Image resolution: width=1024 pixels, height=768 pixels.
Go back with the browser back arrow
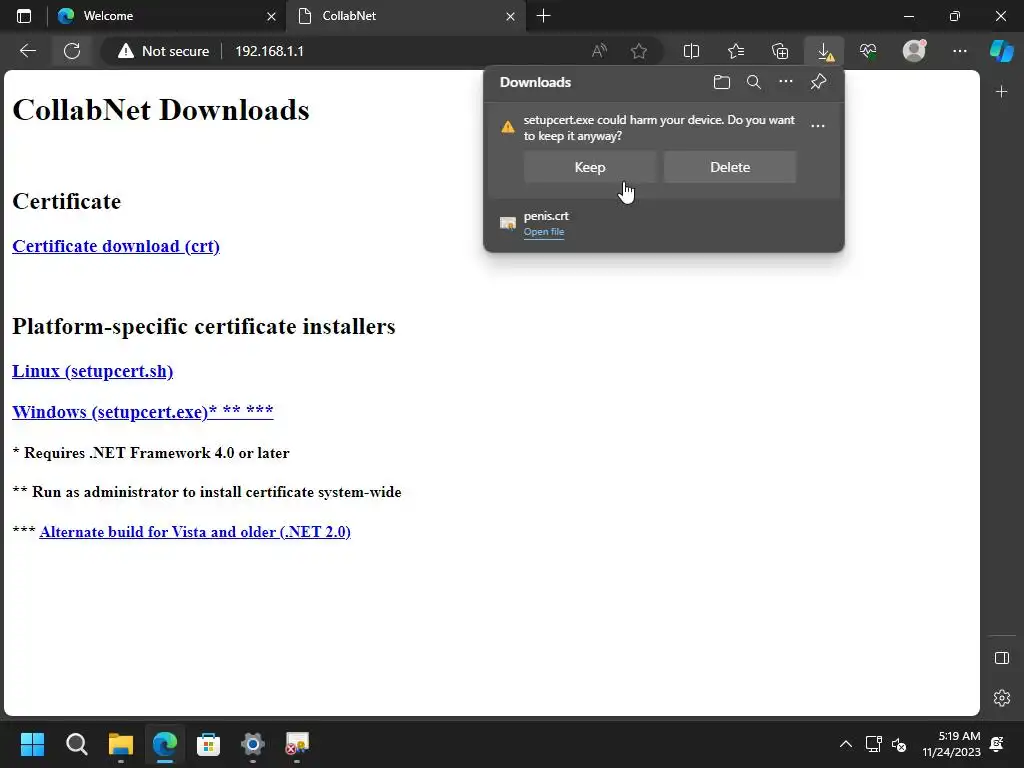(x=27, y=51)
